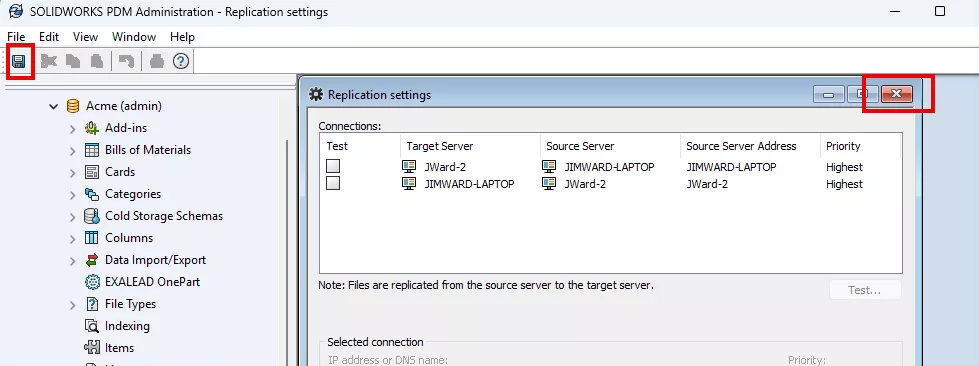Click the Acme vault database icon
Image resolution: width=979 pixels, height=366 pixels.
click(73, 106)
